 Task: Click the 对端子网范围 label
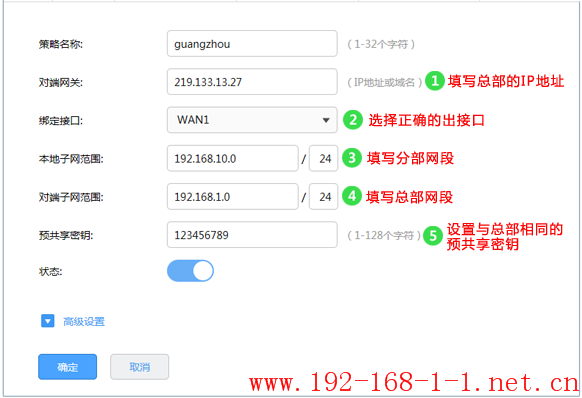71,197
